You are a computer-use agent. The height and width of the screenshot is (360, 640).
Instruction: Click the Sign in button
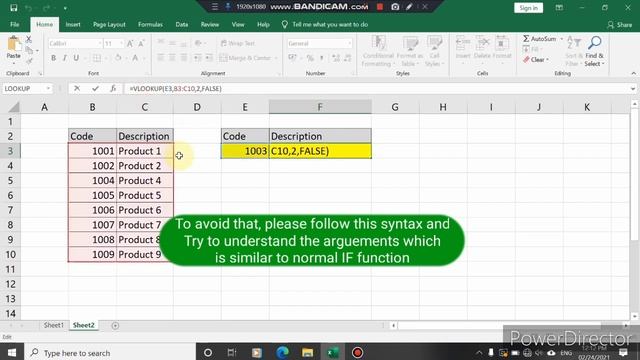pyautogui.click(x=529, y=8)
